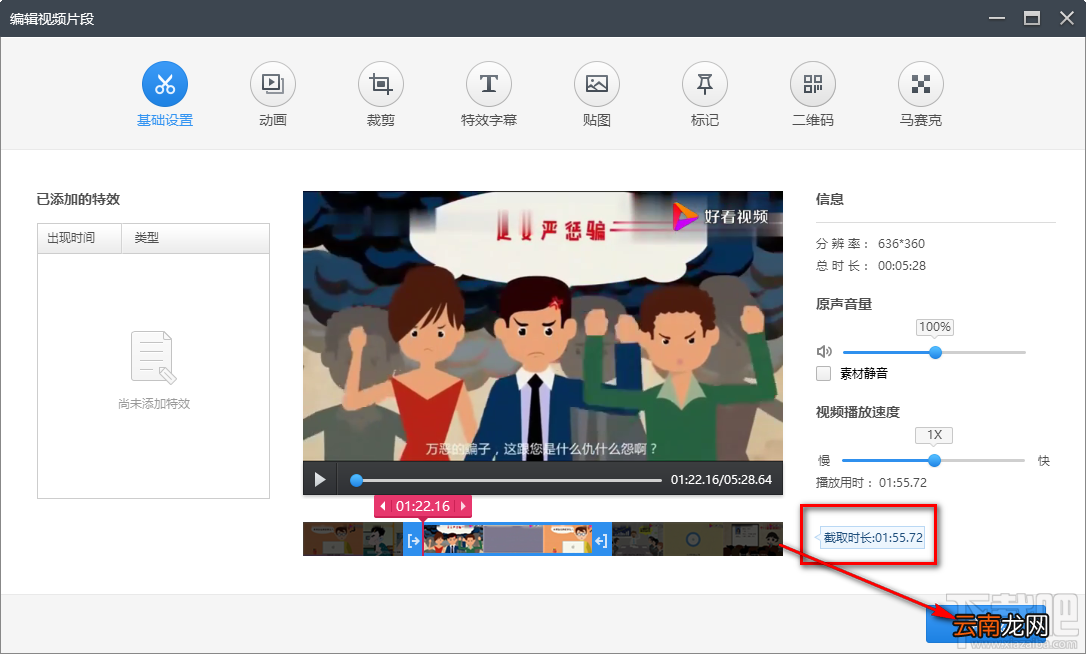The width and height of the screenshot is (1086, 654).
Task: Click the 100% volume value label
Action: [935, 327]
